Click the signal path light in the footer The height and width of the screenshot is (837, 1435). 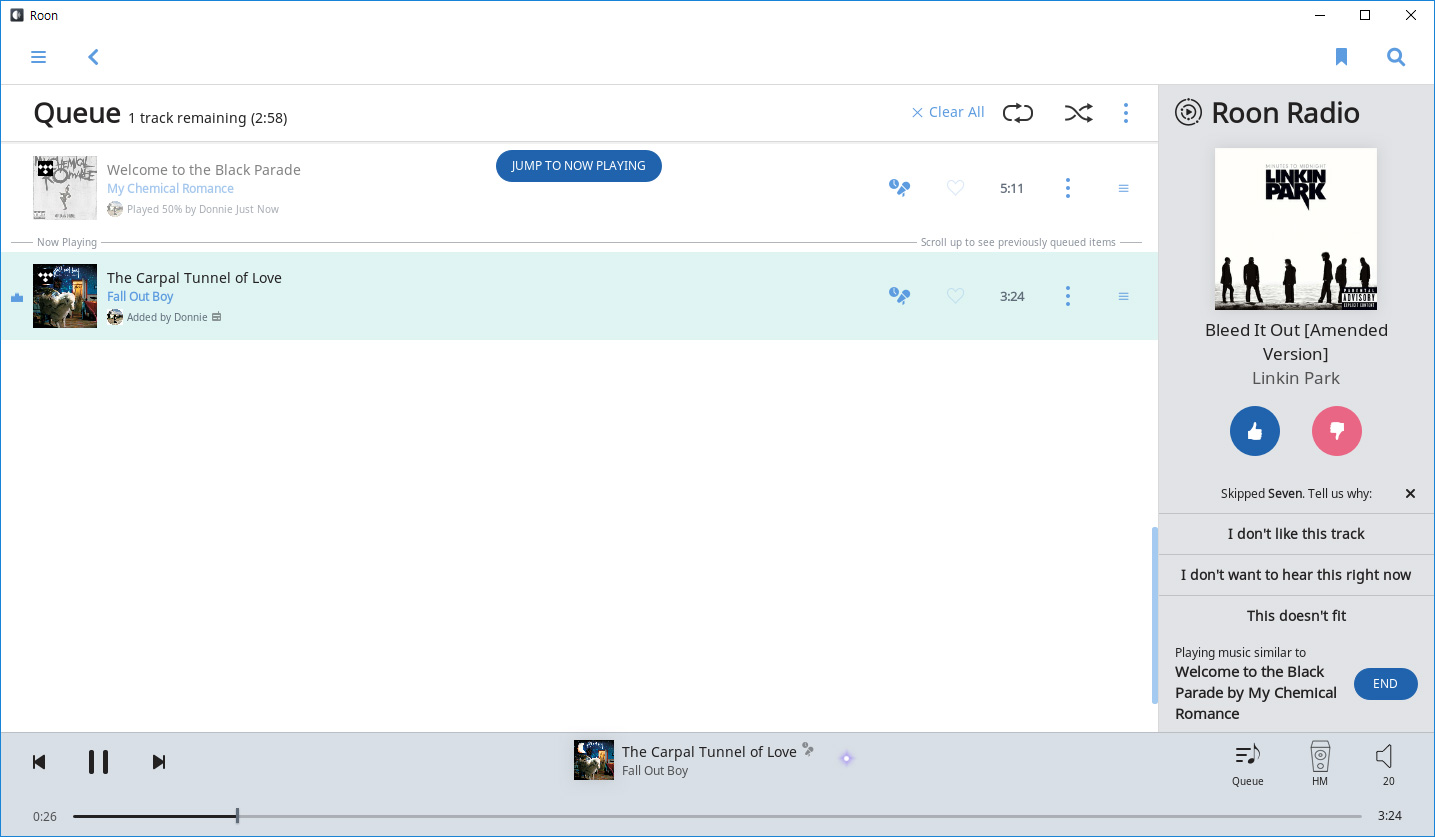point(846,758)
